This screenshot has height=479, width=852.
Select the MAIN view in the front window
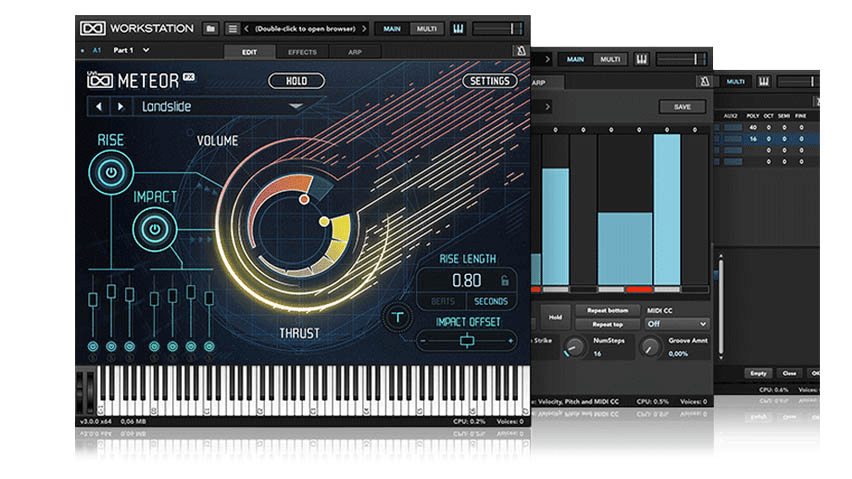coord(392,29)
